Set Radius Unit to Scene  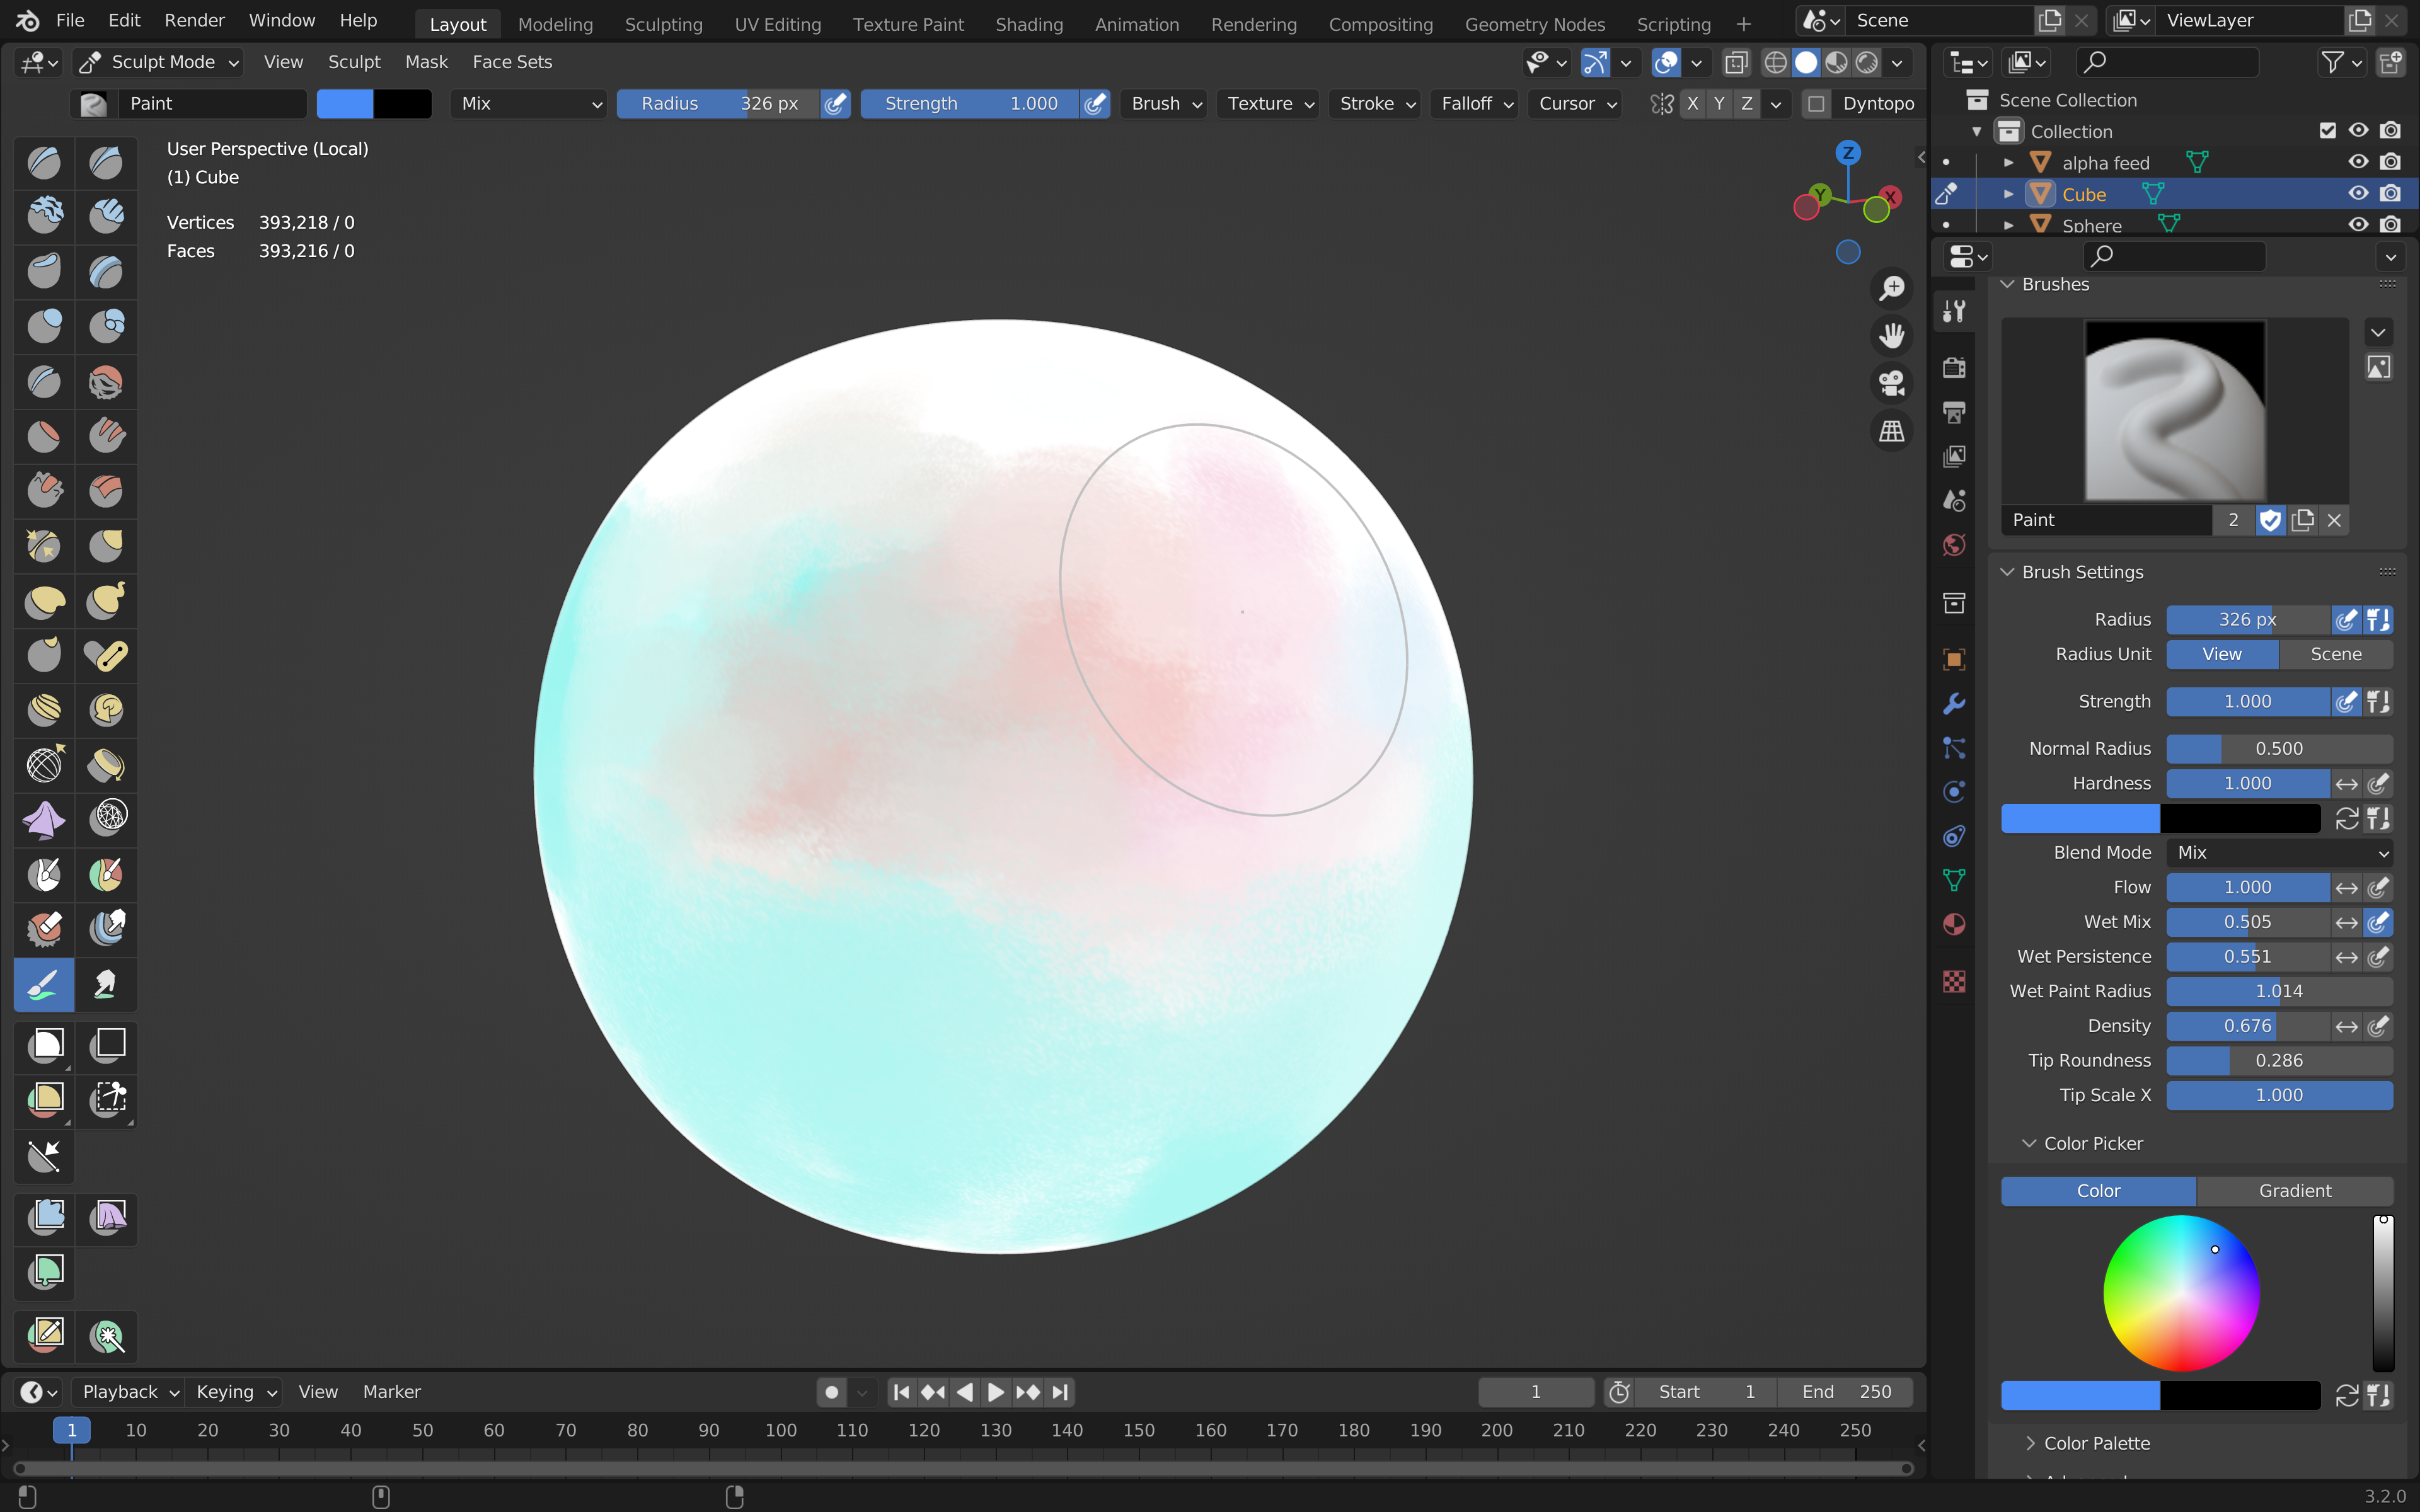tap(2335, 654)
